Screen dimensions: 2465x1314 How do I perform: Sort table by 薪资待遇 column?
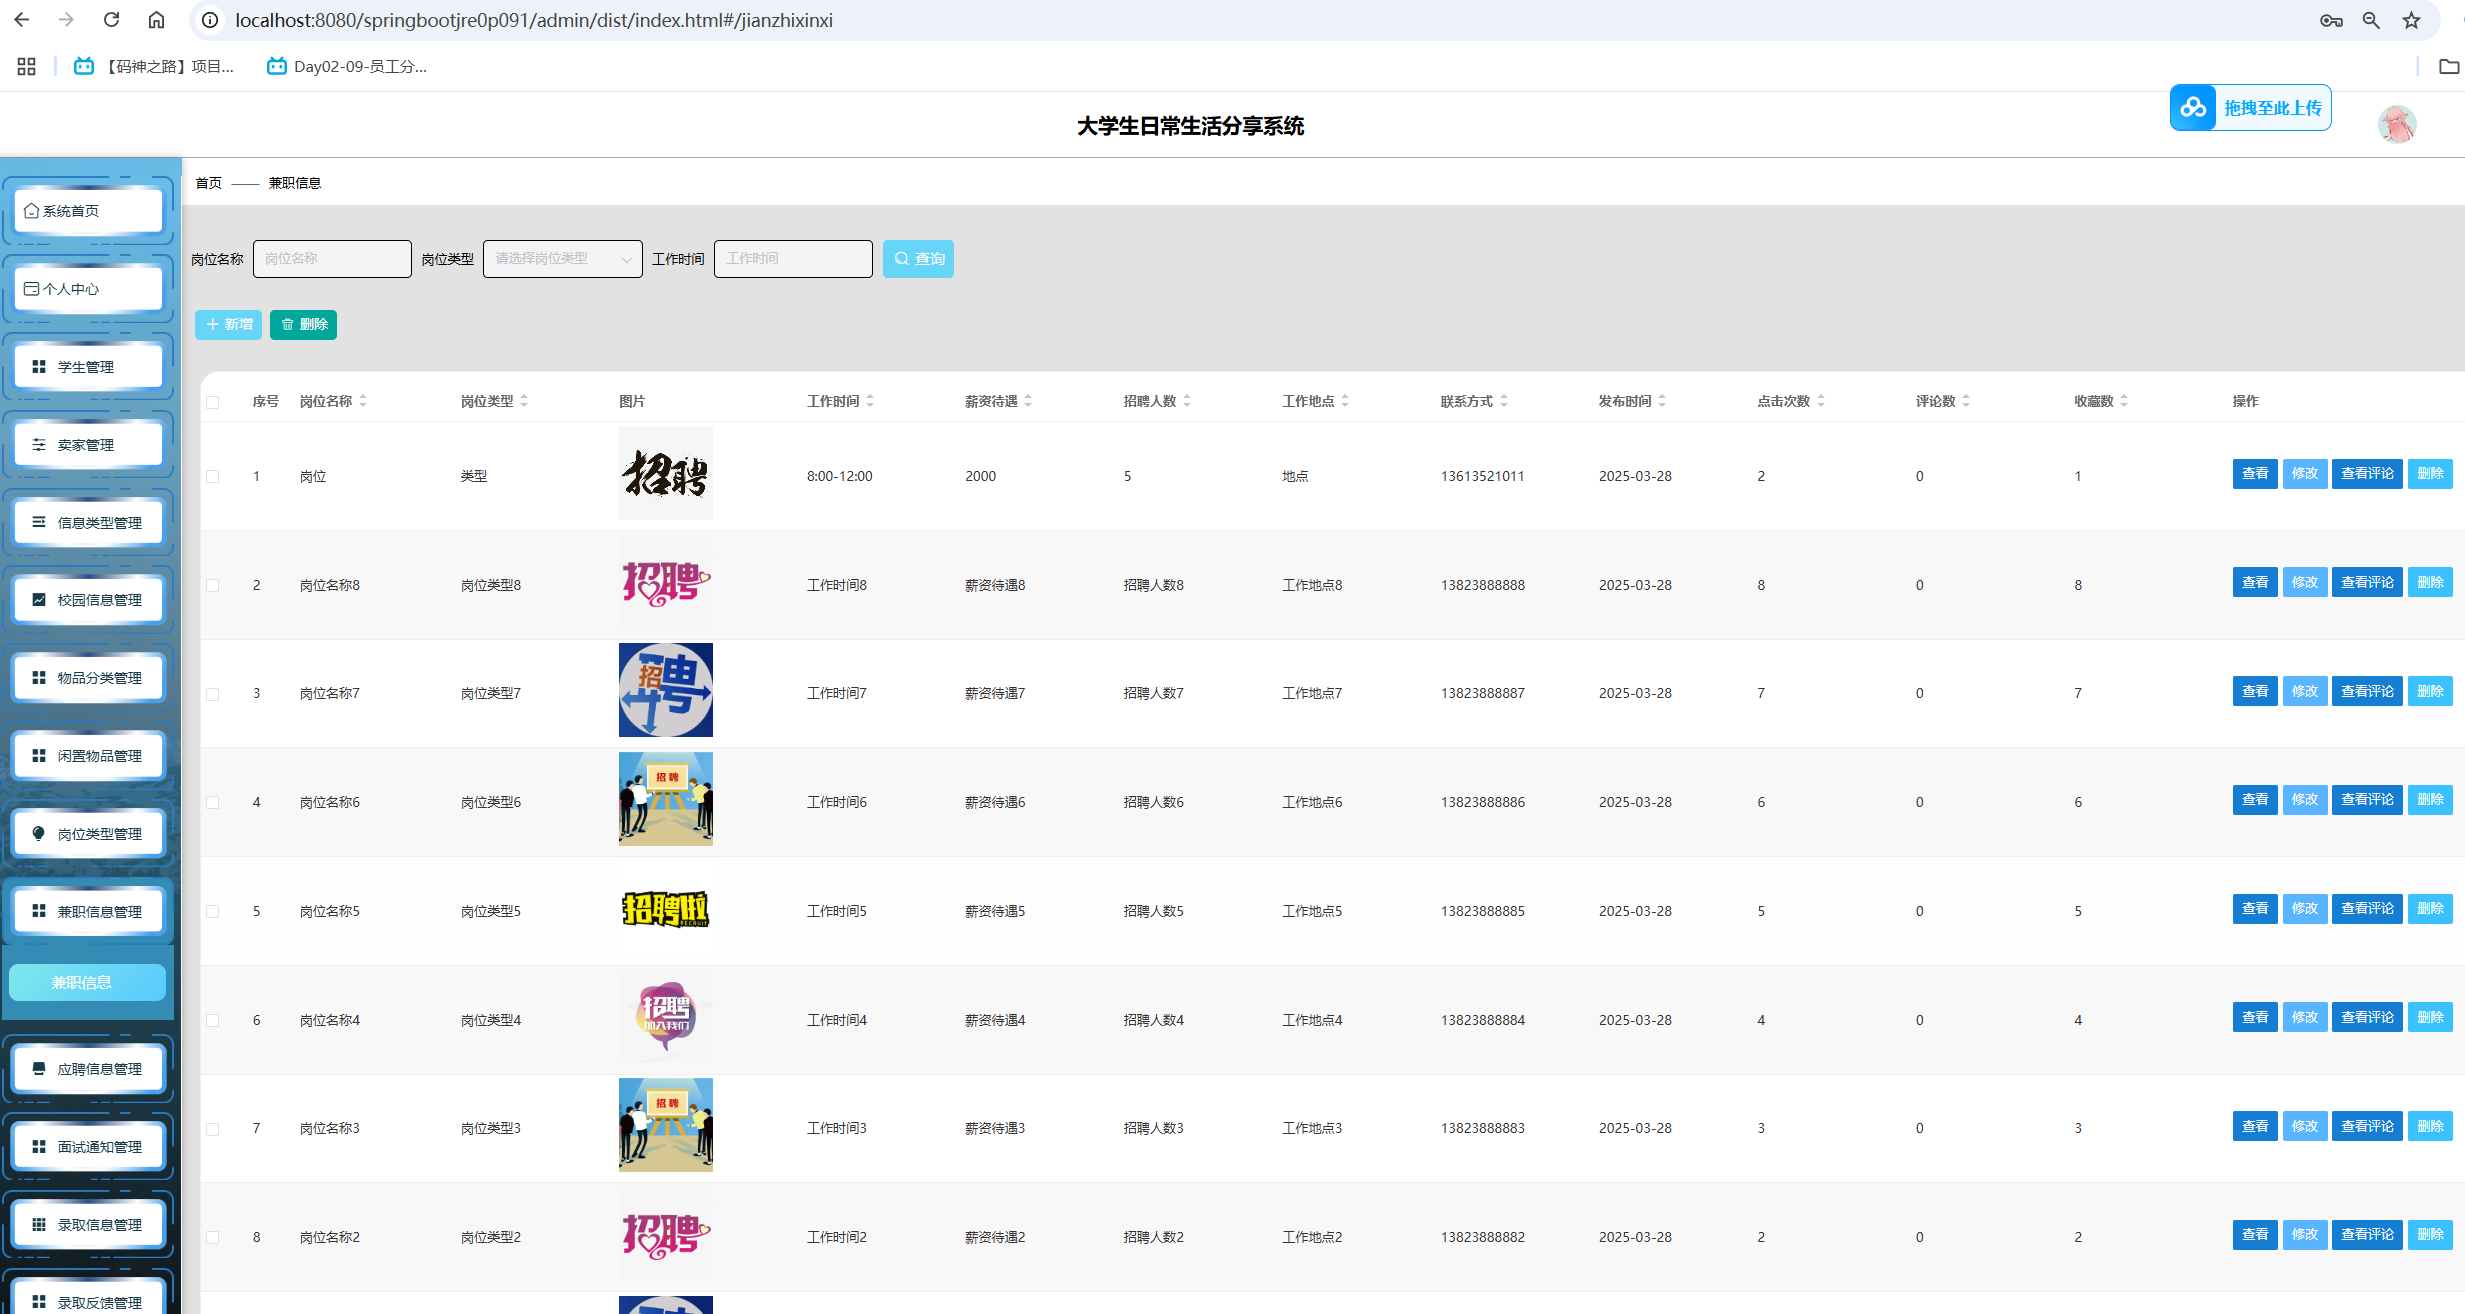1028,401
